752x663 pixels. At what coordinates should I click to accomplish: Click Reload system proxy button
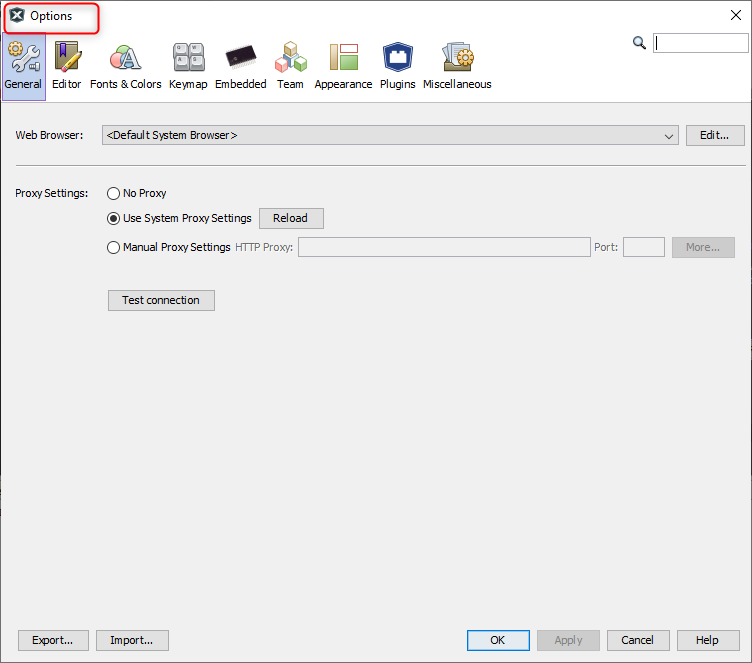(x=291, y=218)
